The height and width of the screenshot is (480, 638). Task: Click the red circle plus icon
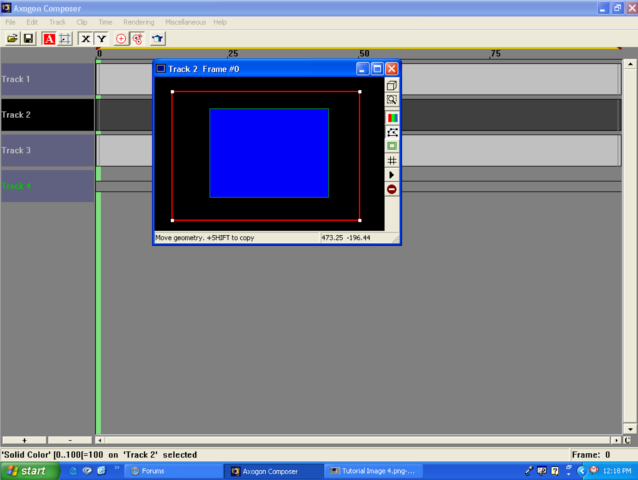[121, 39]
